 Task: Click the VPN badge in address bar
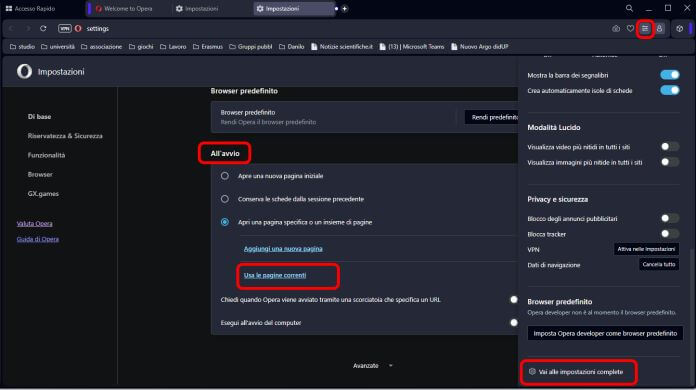[x=65, y=28]
